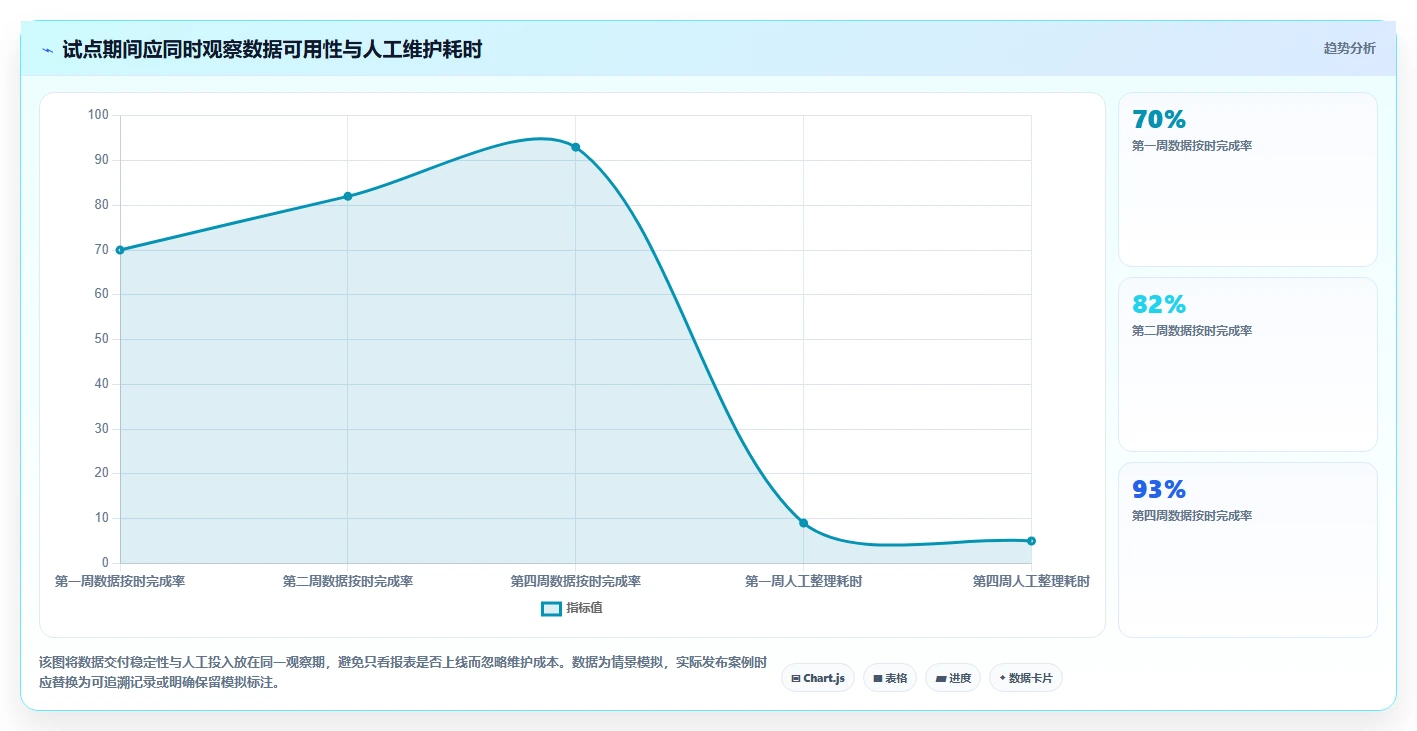
Task: Select the 表格 tag
Action: coord(890,678)
